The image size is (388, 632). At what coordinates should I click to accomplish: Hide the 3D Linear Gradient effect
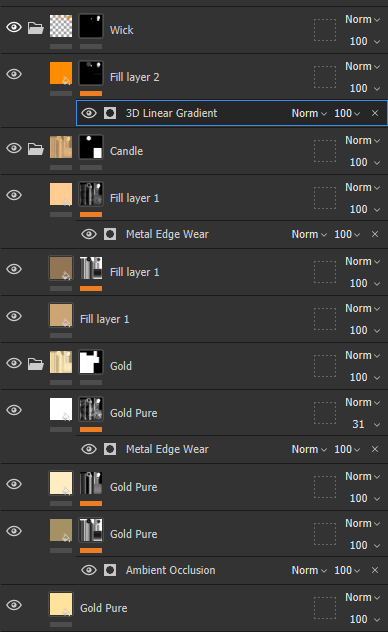(89, 113)
